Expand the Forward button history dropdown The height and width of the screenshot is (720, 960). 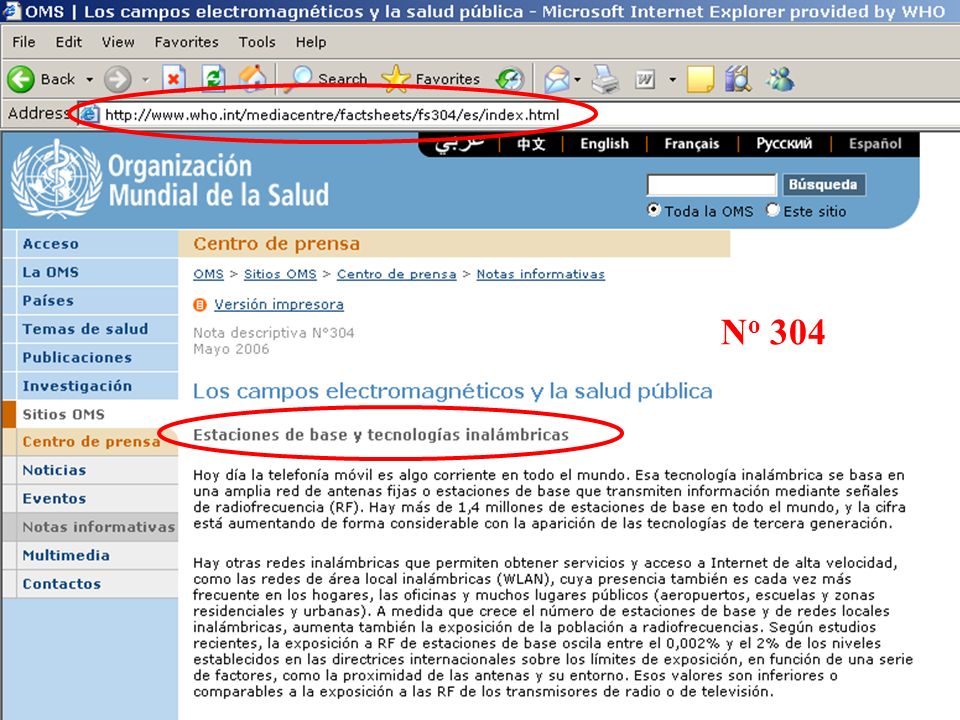click(x=145, y=79)
